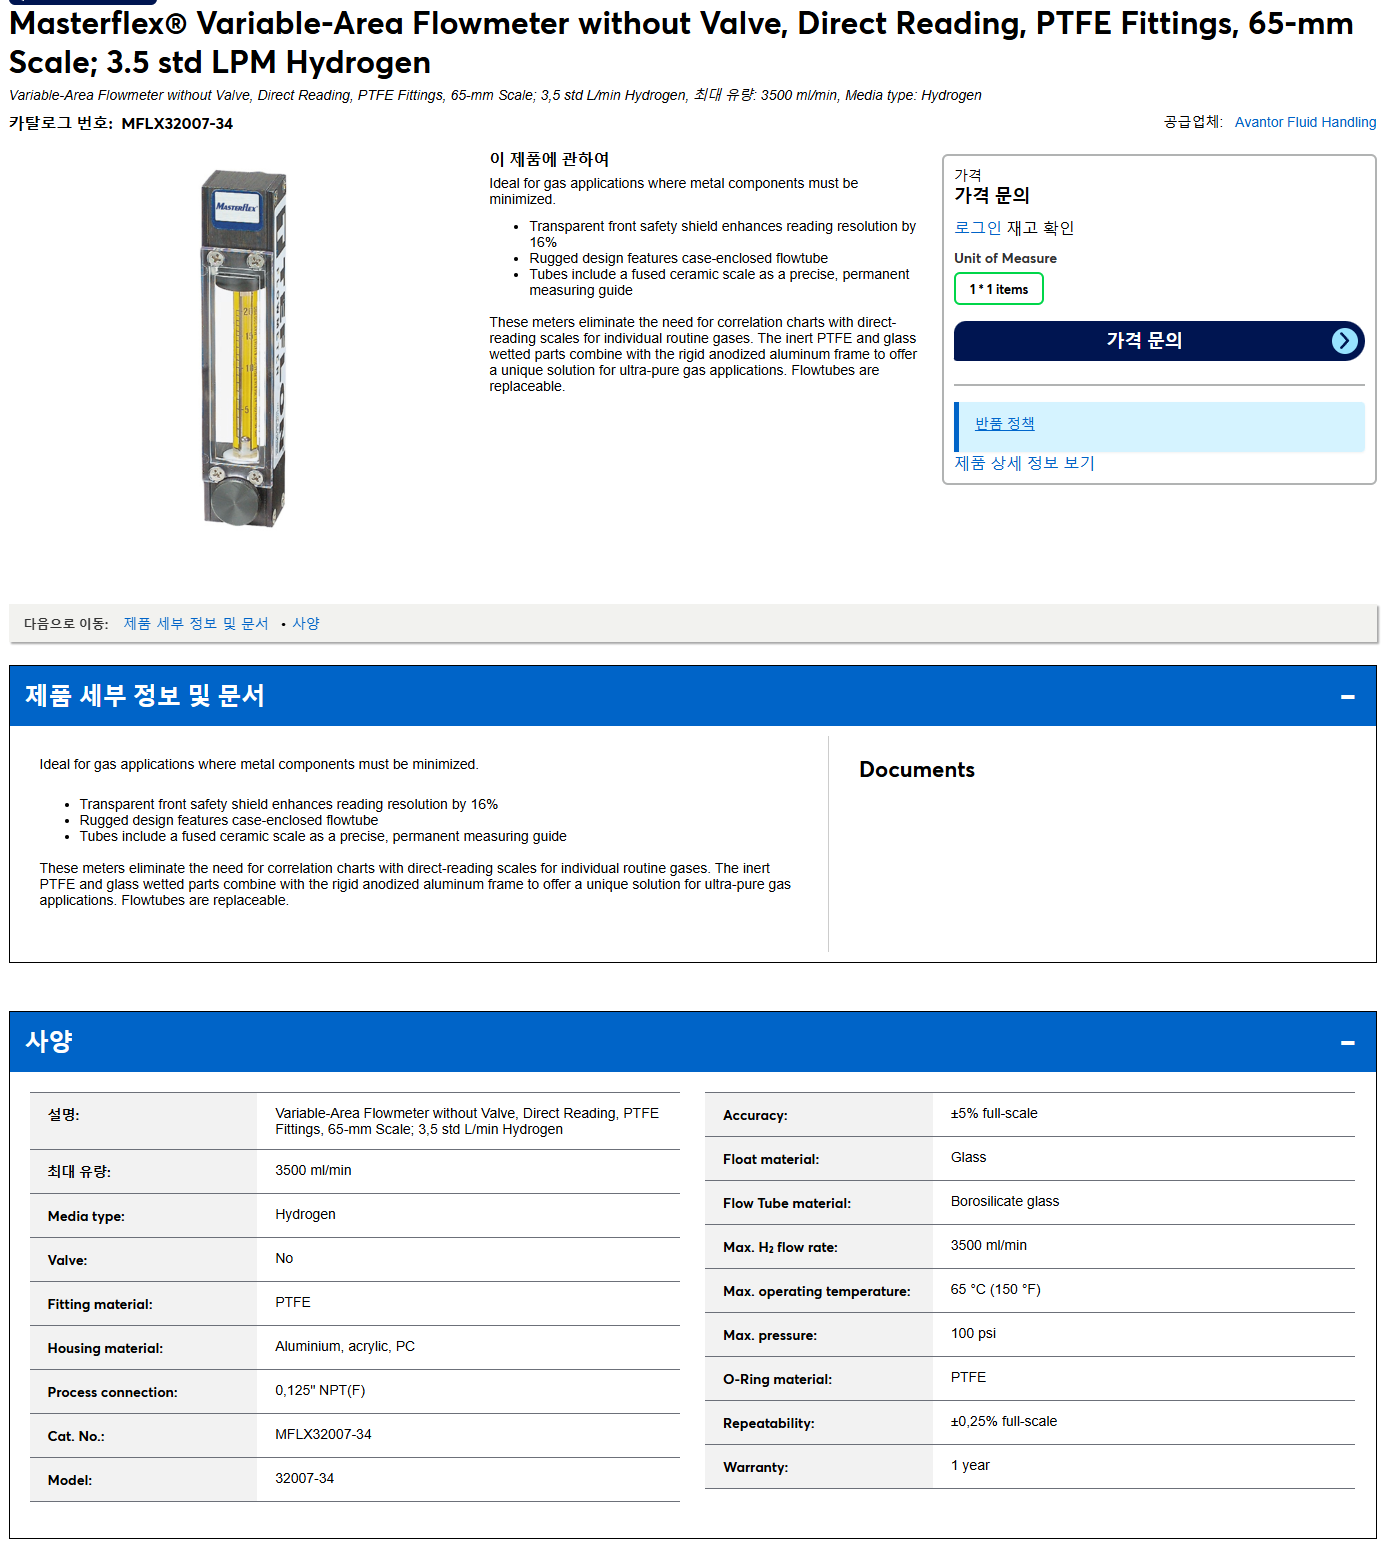Click the '±0,25% full-scale' repeatability value
Screen dimensions: 1384x1559
click(x=1004, y=1421)
